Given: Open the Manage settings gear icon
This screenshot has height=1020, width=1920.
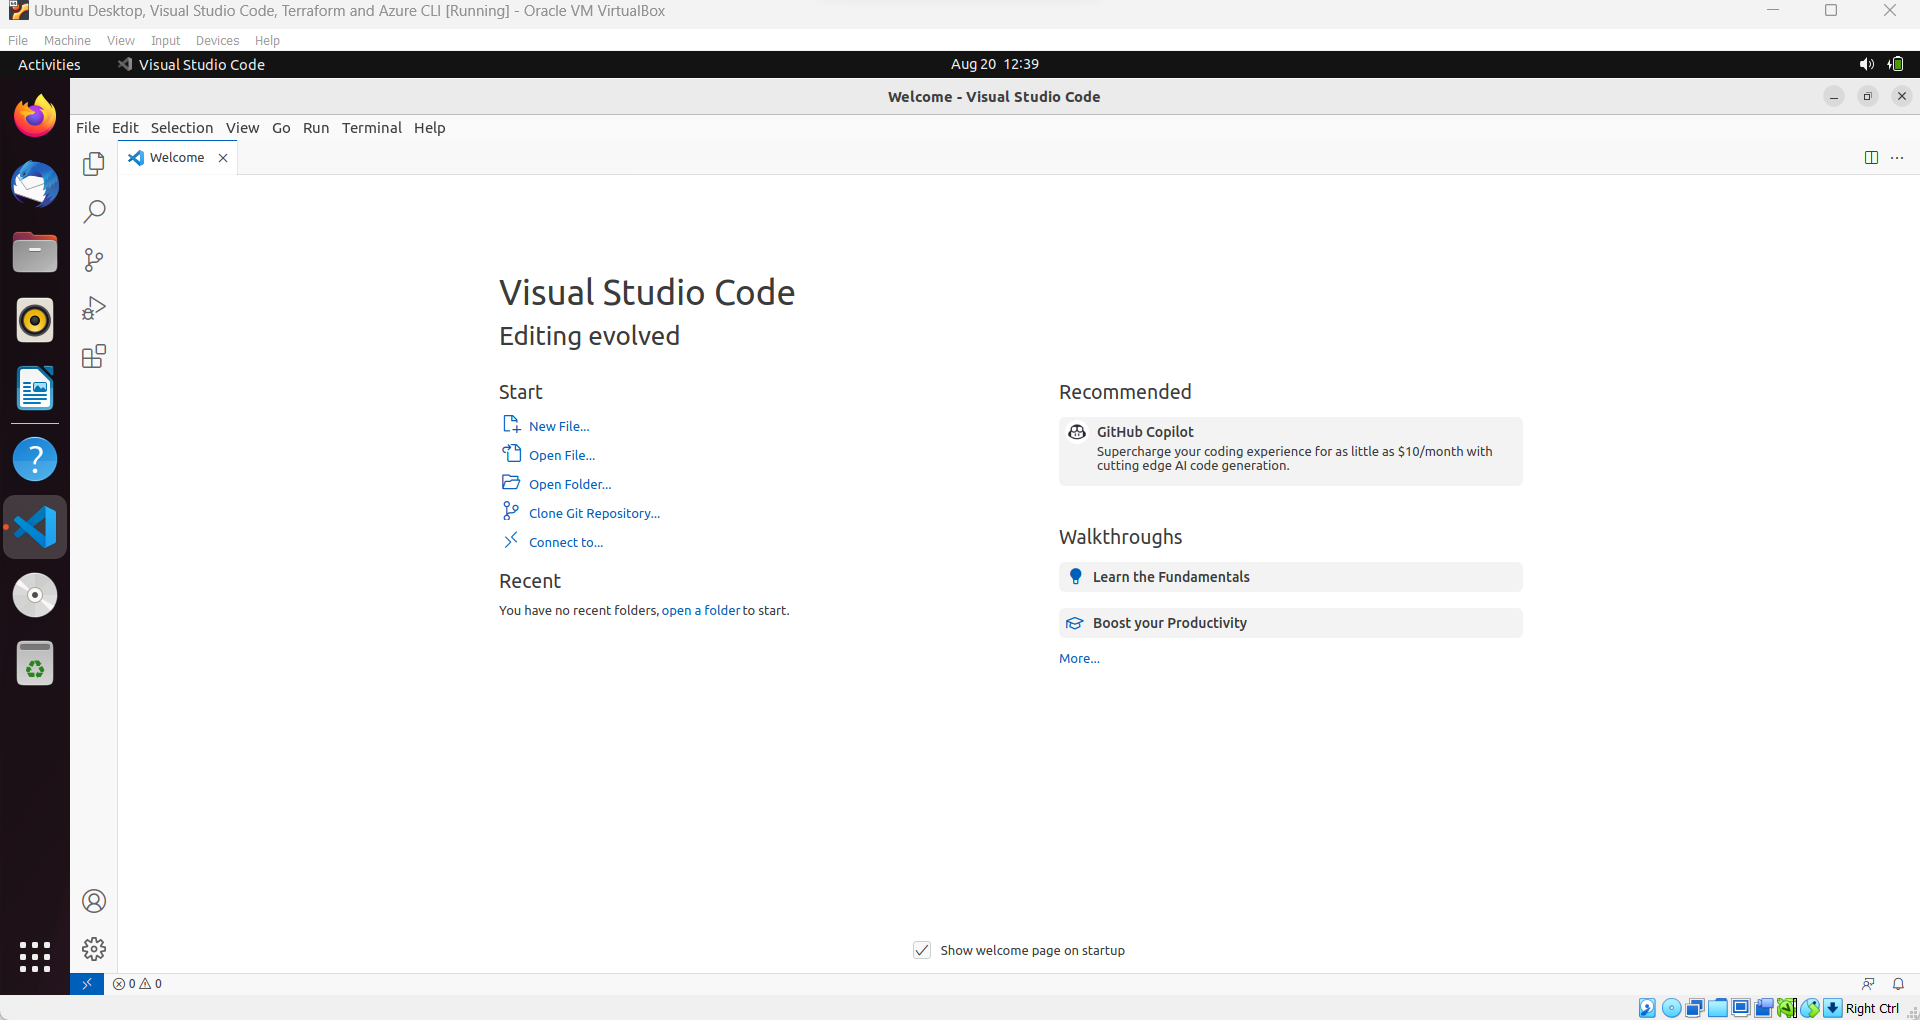Looking at the screenshot, I should click(x=93, y=949).
